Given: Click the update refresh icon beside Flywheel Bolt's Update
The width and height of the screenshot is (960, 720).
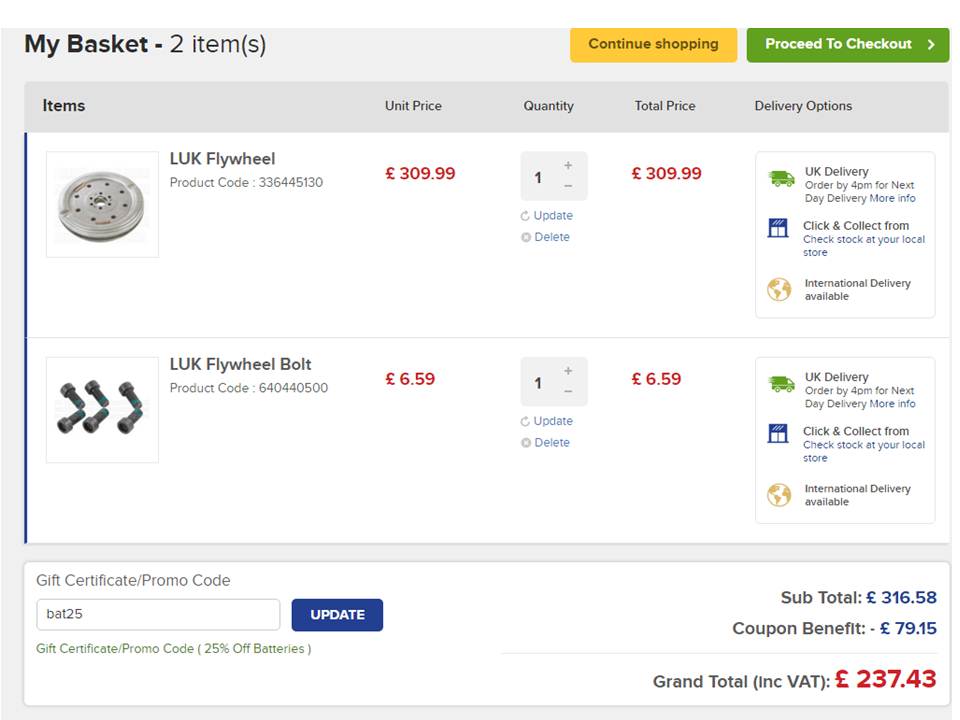Looking at the screenshot, I should (525, 422).
